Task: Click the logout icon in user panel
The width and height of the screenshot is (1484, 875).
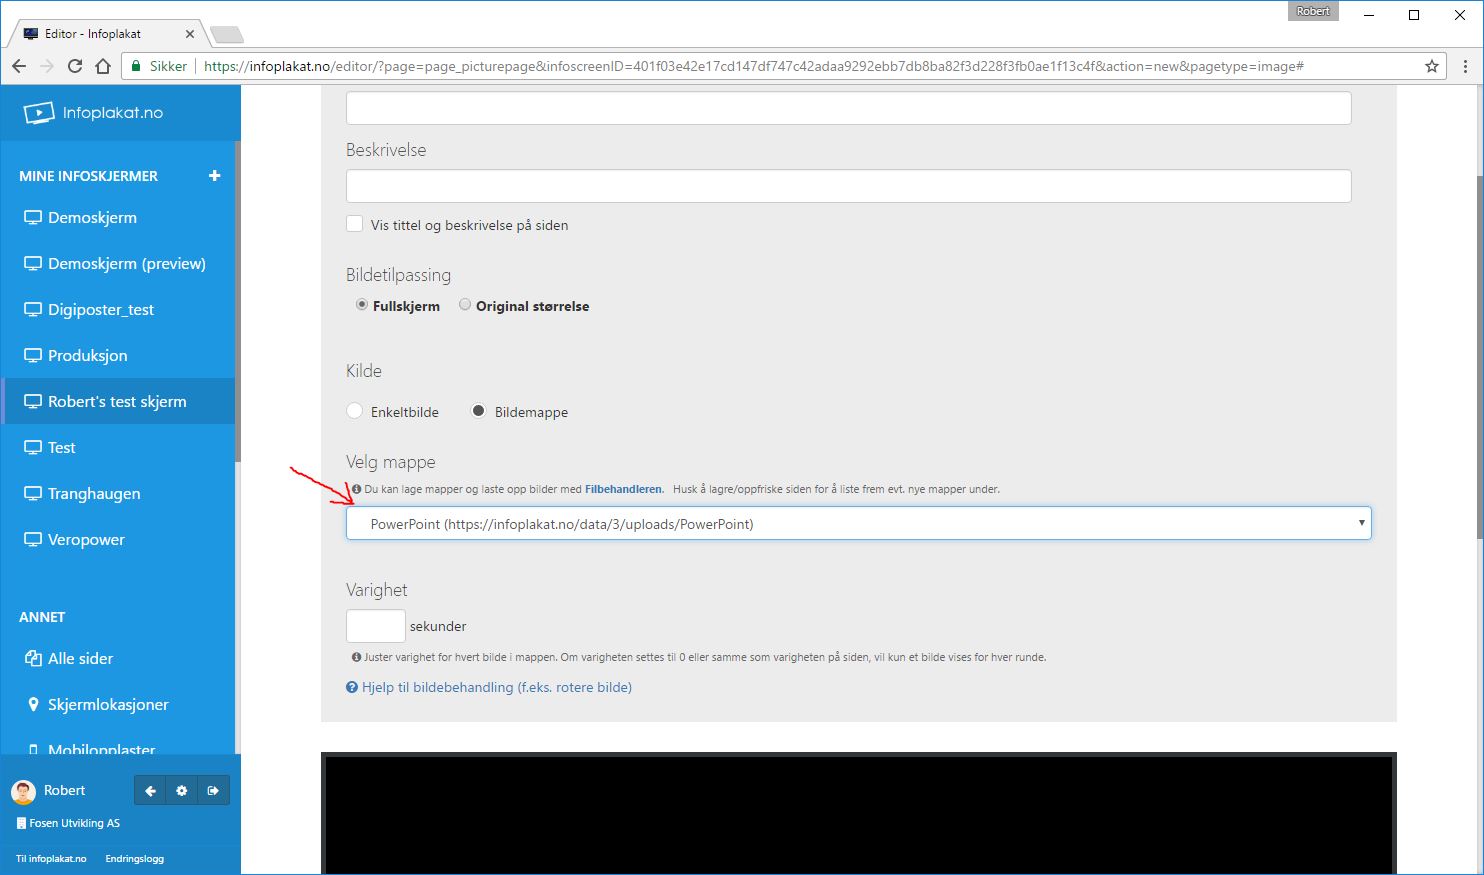Action: [x=213, y=791]
